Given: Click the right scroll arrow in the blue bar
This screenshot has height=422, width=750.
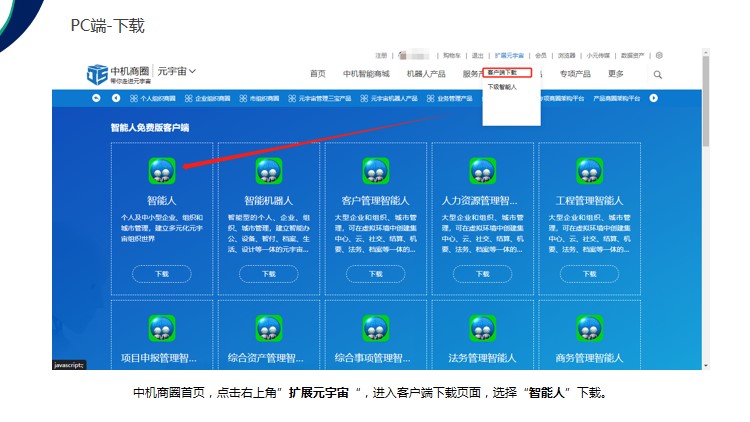Looking at the screenshot, I should point(653,98).
